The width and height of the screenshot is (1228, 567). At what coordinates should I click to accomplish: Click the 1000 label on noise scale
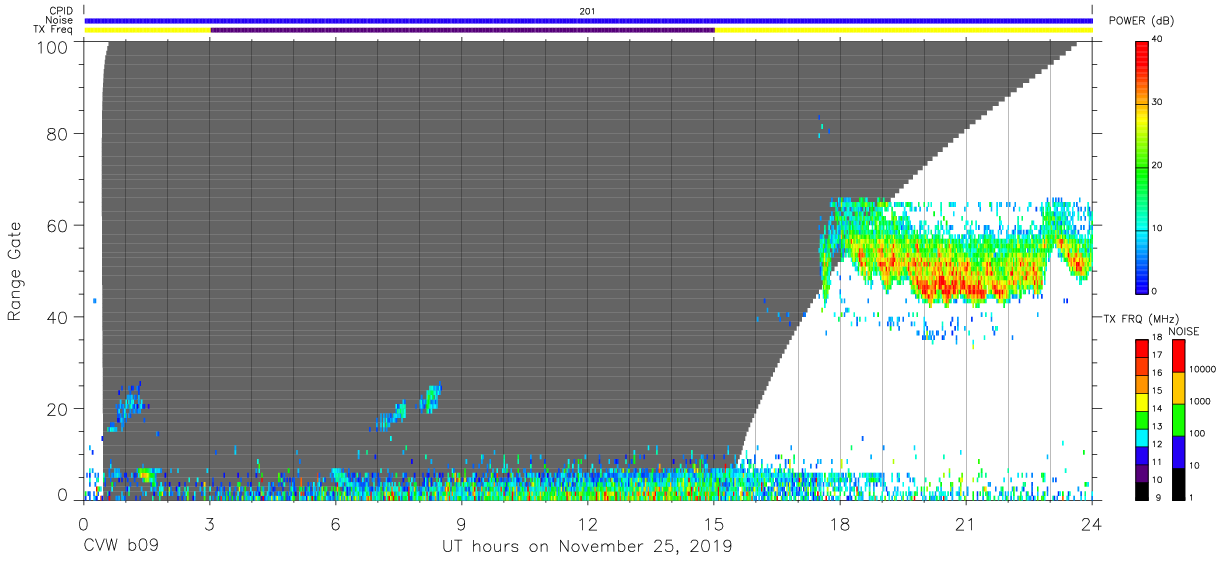1202,401
